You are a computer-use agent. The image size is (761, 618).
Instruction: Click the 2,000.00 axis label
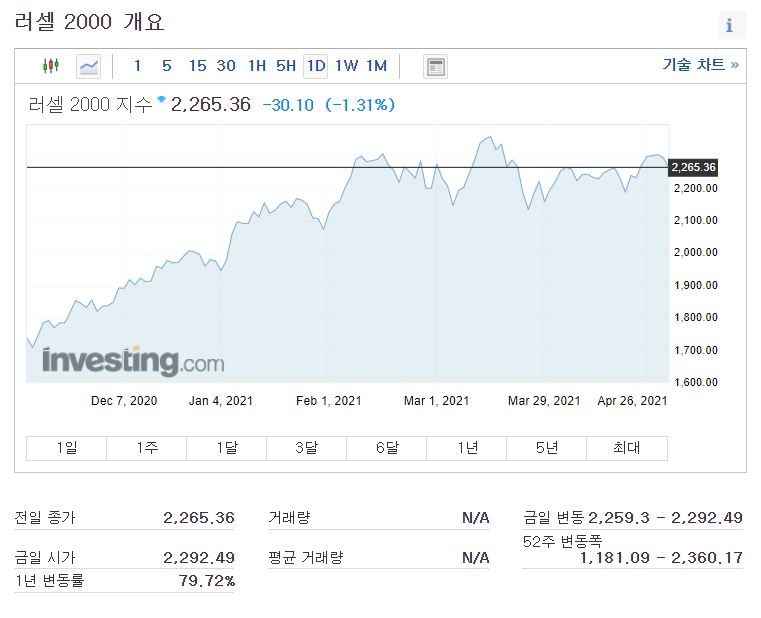click(695, 252)
